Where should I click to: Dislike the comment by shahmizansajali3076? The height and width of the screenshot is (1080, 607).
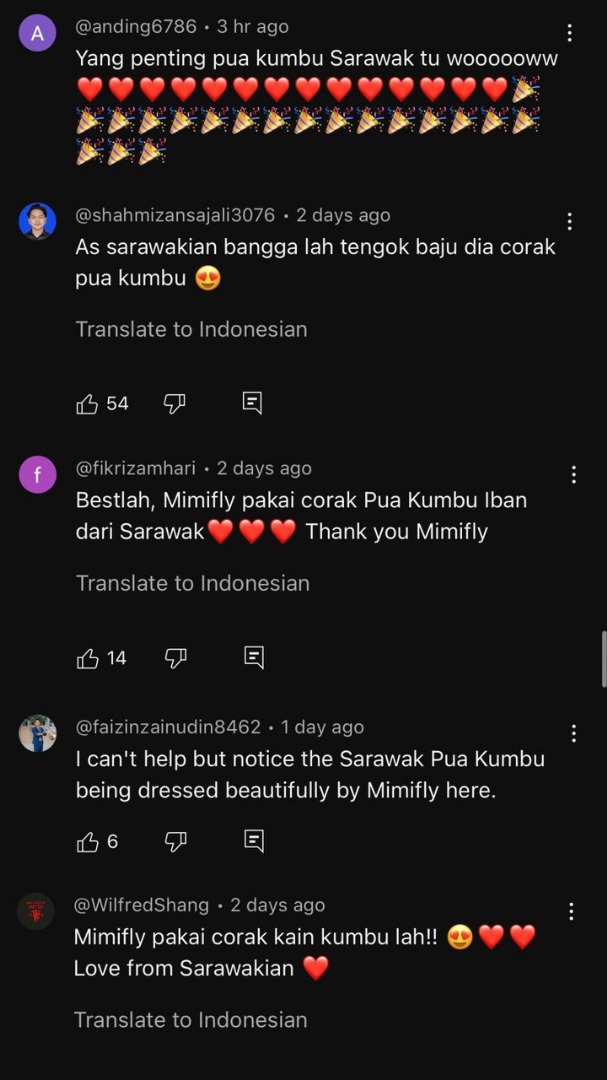click(x=175, y=403)
